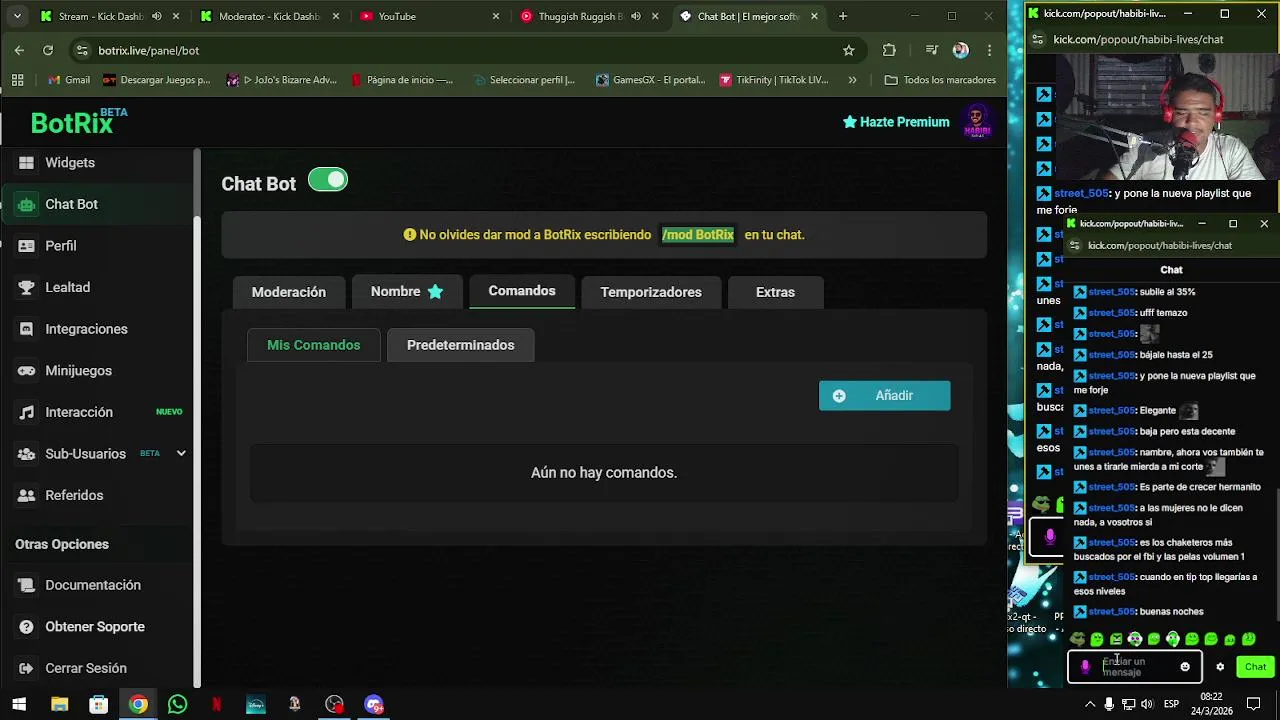Screen dimensions: 1280x720
Task: Open Minijuegos gamepad icon
Action: 26,371
